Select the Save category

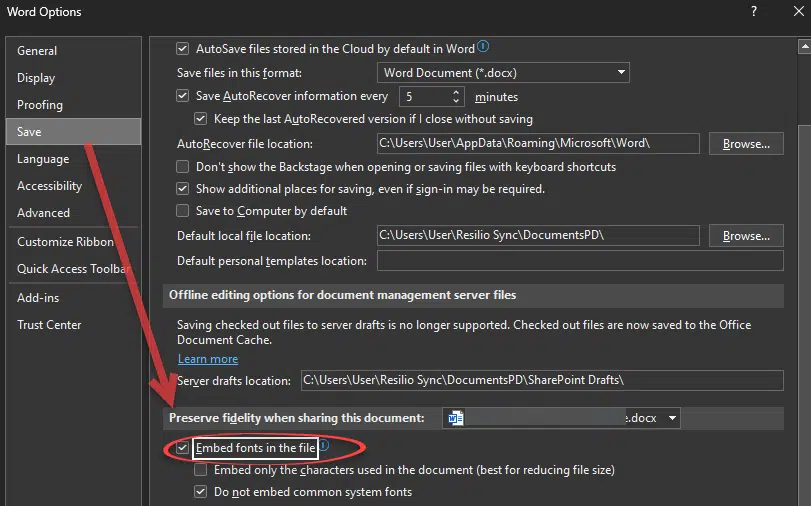tap(73, 131)
